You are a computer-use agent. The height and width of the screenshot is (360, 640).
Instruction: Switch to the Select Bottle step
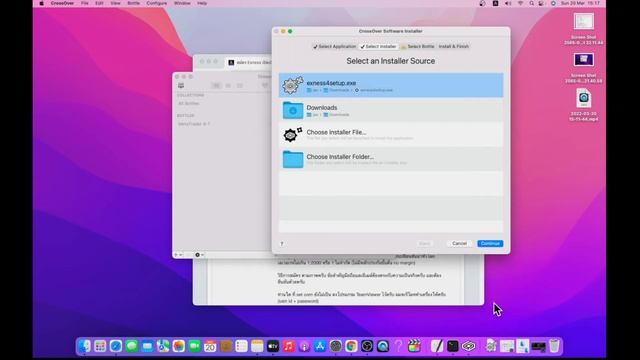(418, 47)
